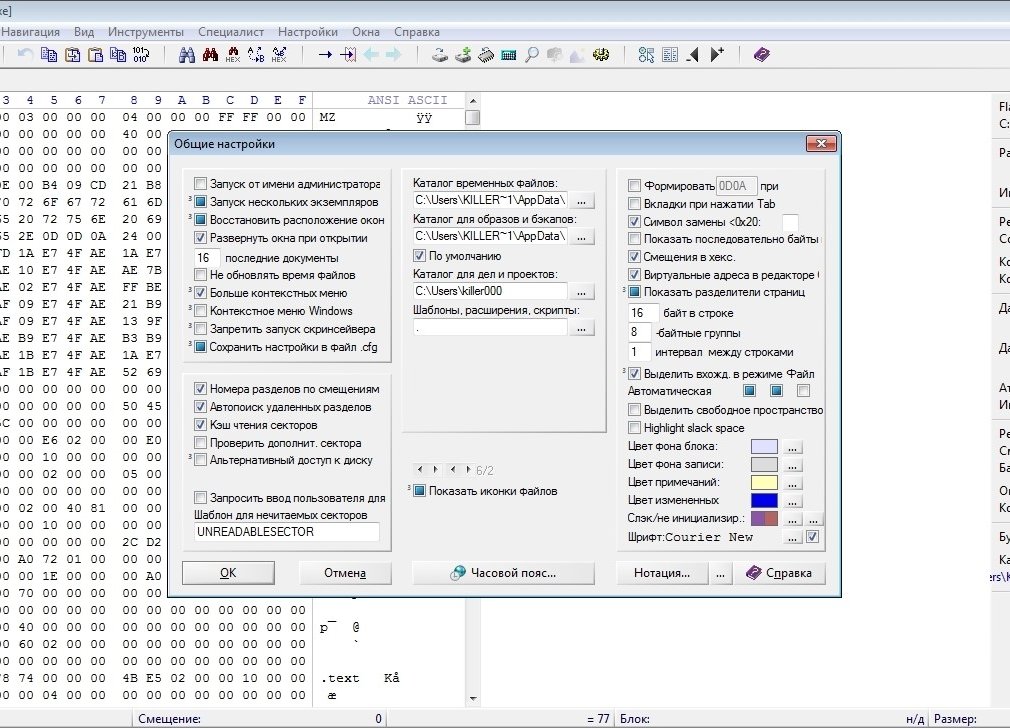Enable 'Вкладки при нажатии Tab' checkbox
The width and height of the screenshot is (1010, 728).
click(634, 204)
